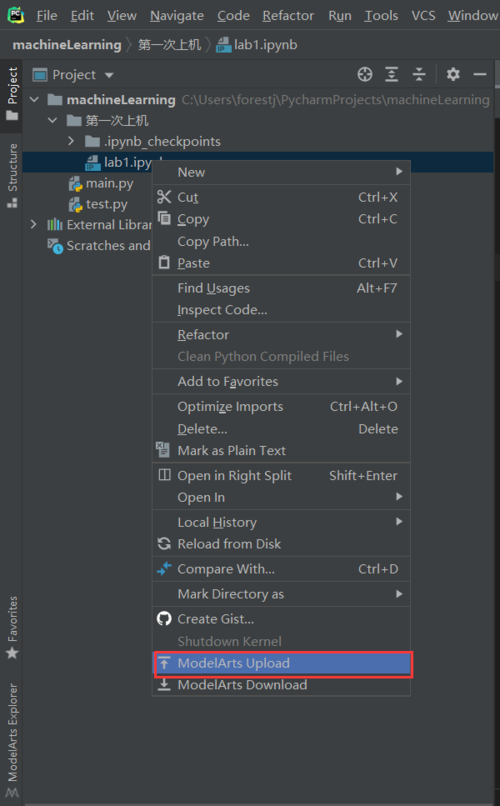Image resolution: width=500 pixels, height=806 pixels.
Task: Expand the New submenu
Action: pos(399,172)
